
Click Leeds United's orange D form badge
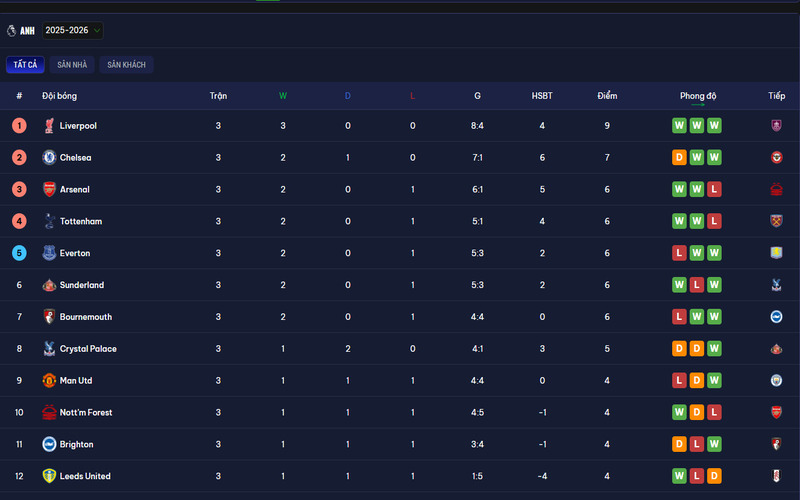point(714,476)
